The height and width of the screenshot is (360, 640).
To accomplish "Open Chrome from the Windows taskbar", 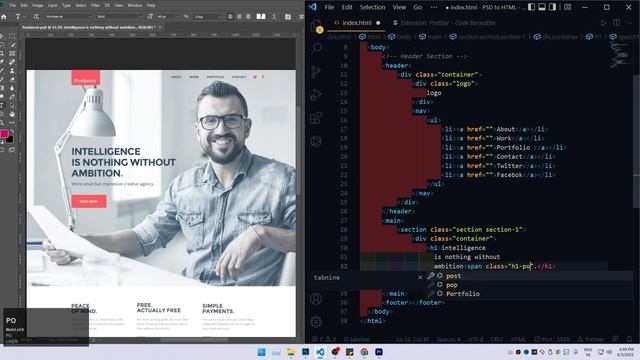I will click(x=364, y=352).
